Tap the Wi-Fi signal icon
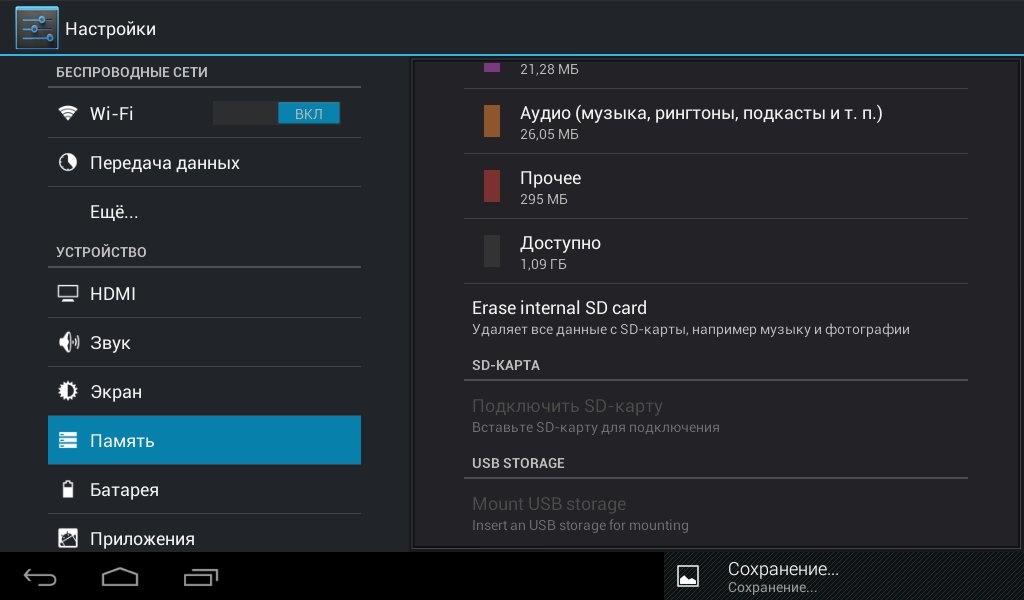 tap(68, 113)
